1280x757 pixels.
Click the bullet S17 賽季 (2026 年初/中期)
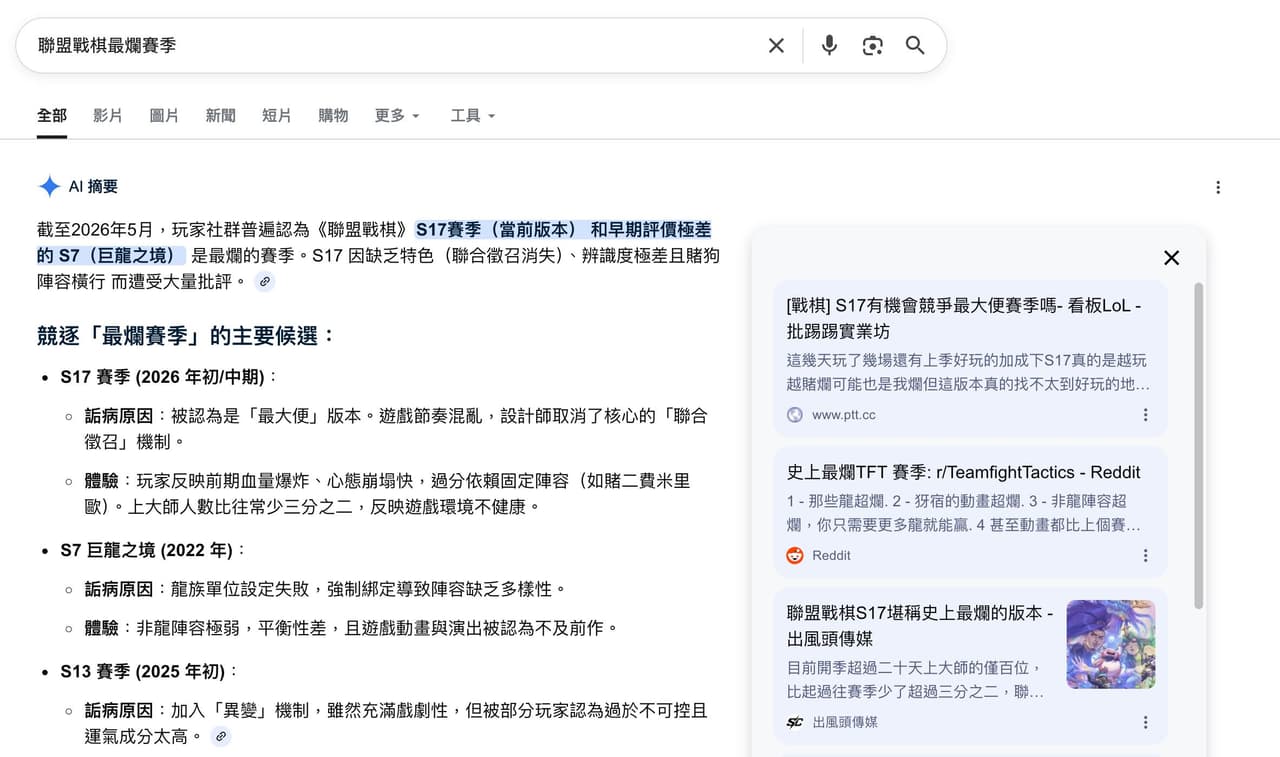[169, 377]
